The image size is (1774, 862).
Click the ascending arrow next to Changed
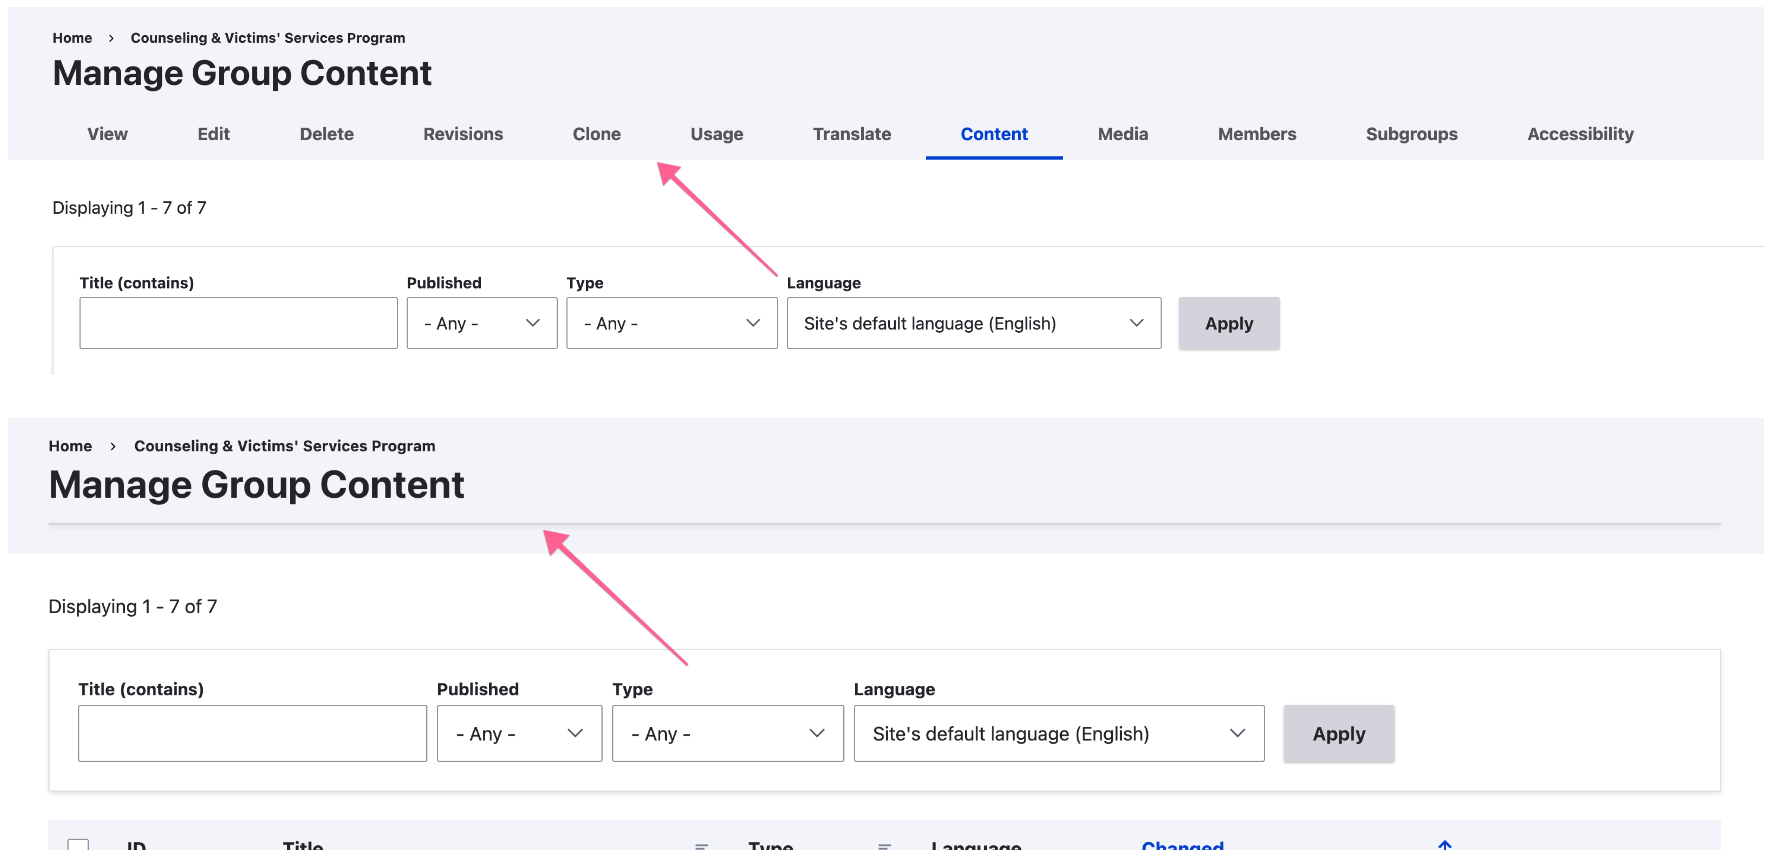click(x=1444, y=846)
